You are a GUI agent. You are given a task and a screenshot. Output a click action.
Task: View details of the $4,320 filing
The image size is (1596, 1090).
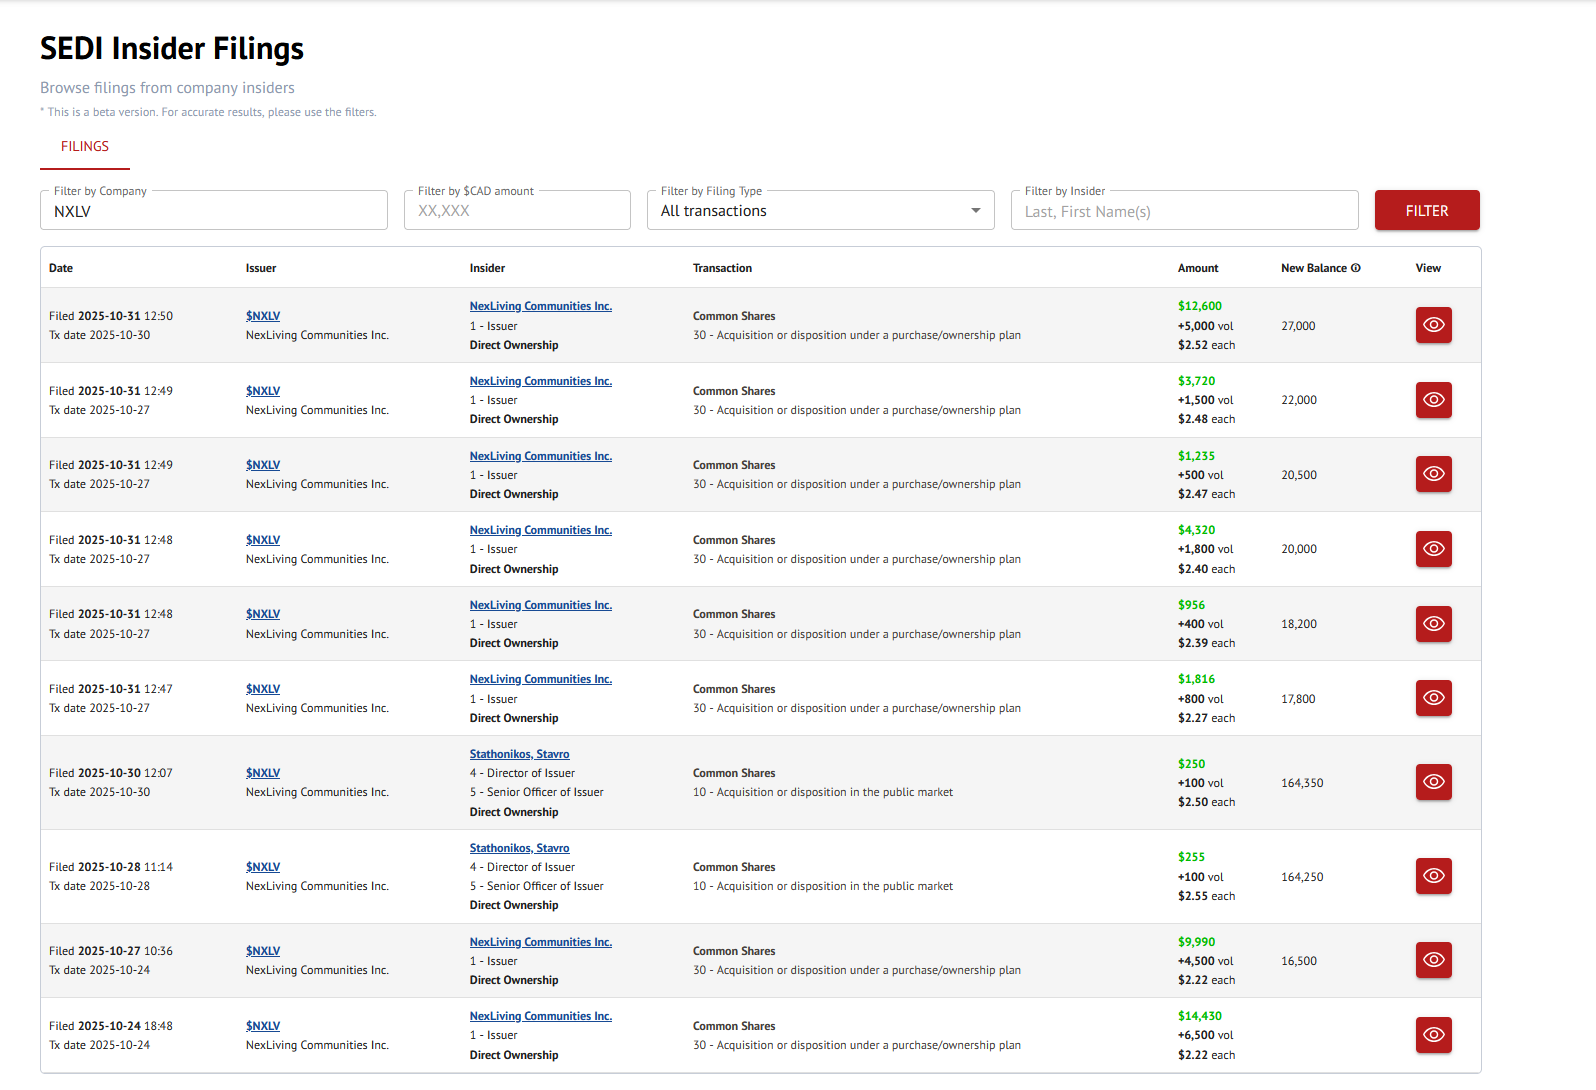pyautogui.click(x=1433, y=549)
